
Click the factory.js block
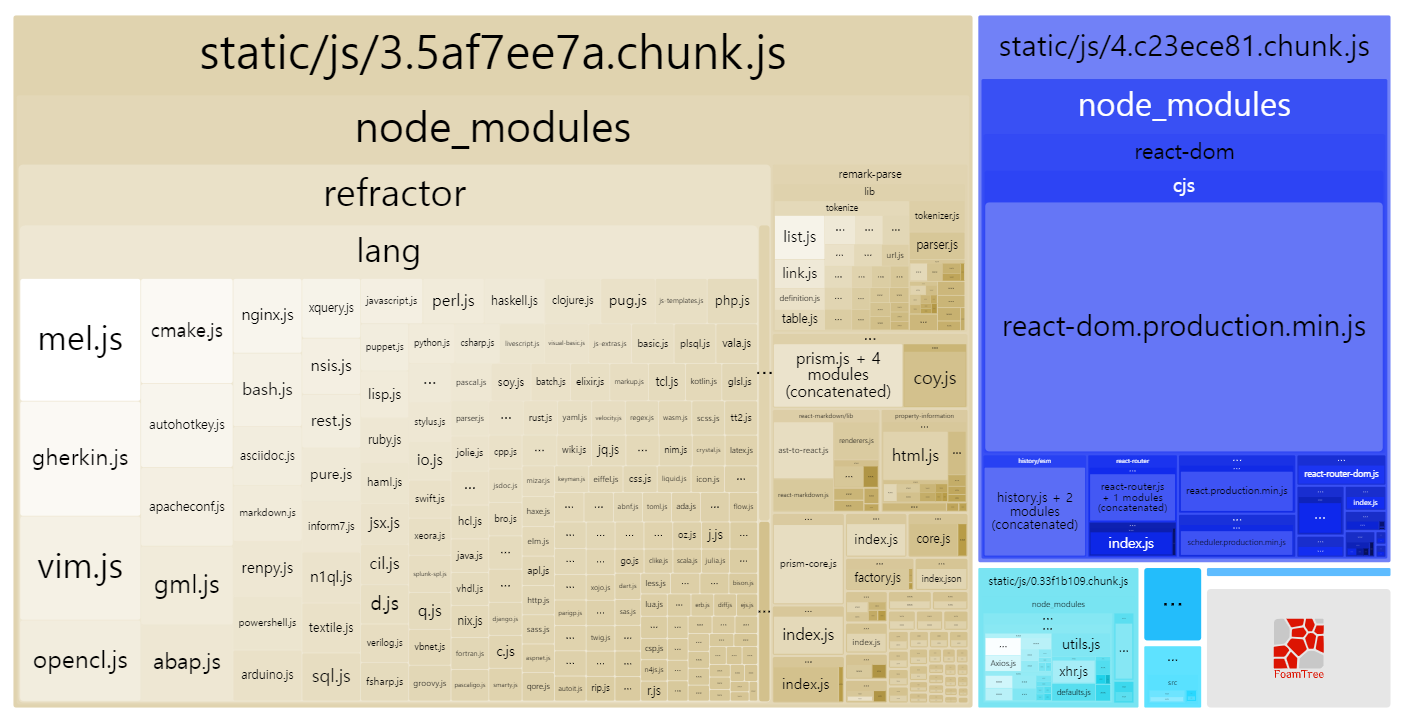tap(879, 578)
